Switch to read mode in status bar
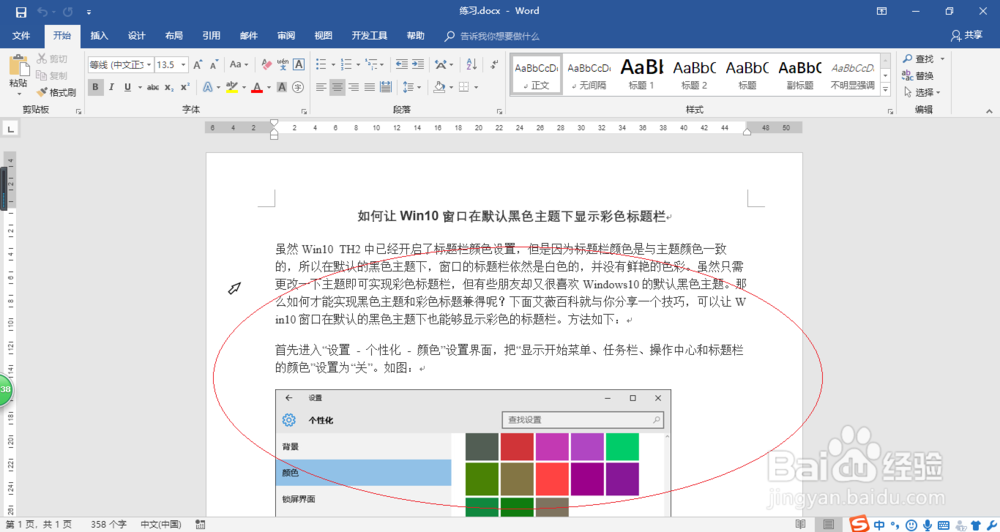This screenshot has height=532, width=1000. click(801, 524)
